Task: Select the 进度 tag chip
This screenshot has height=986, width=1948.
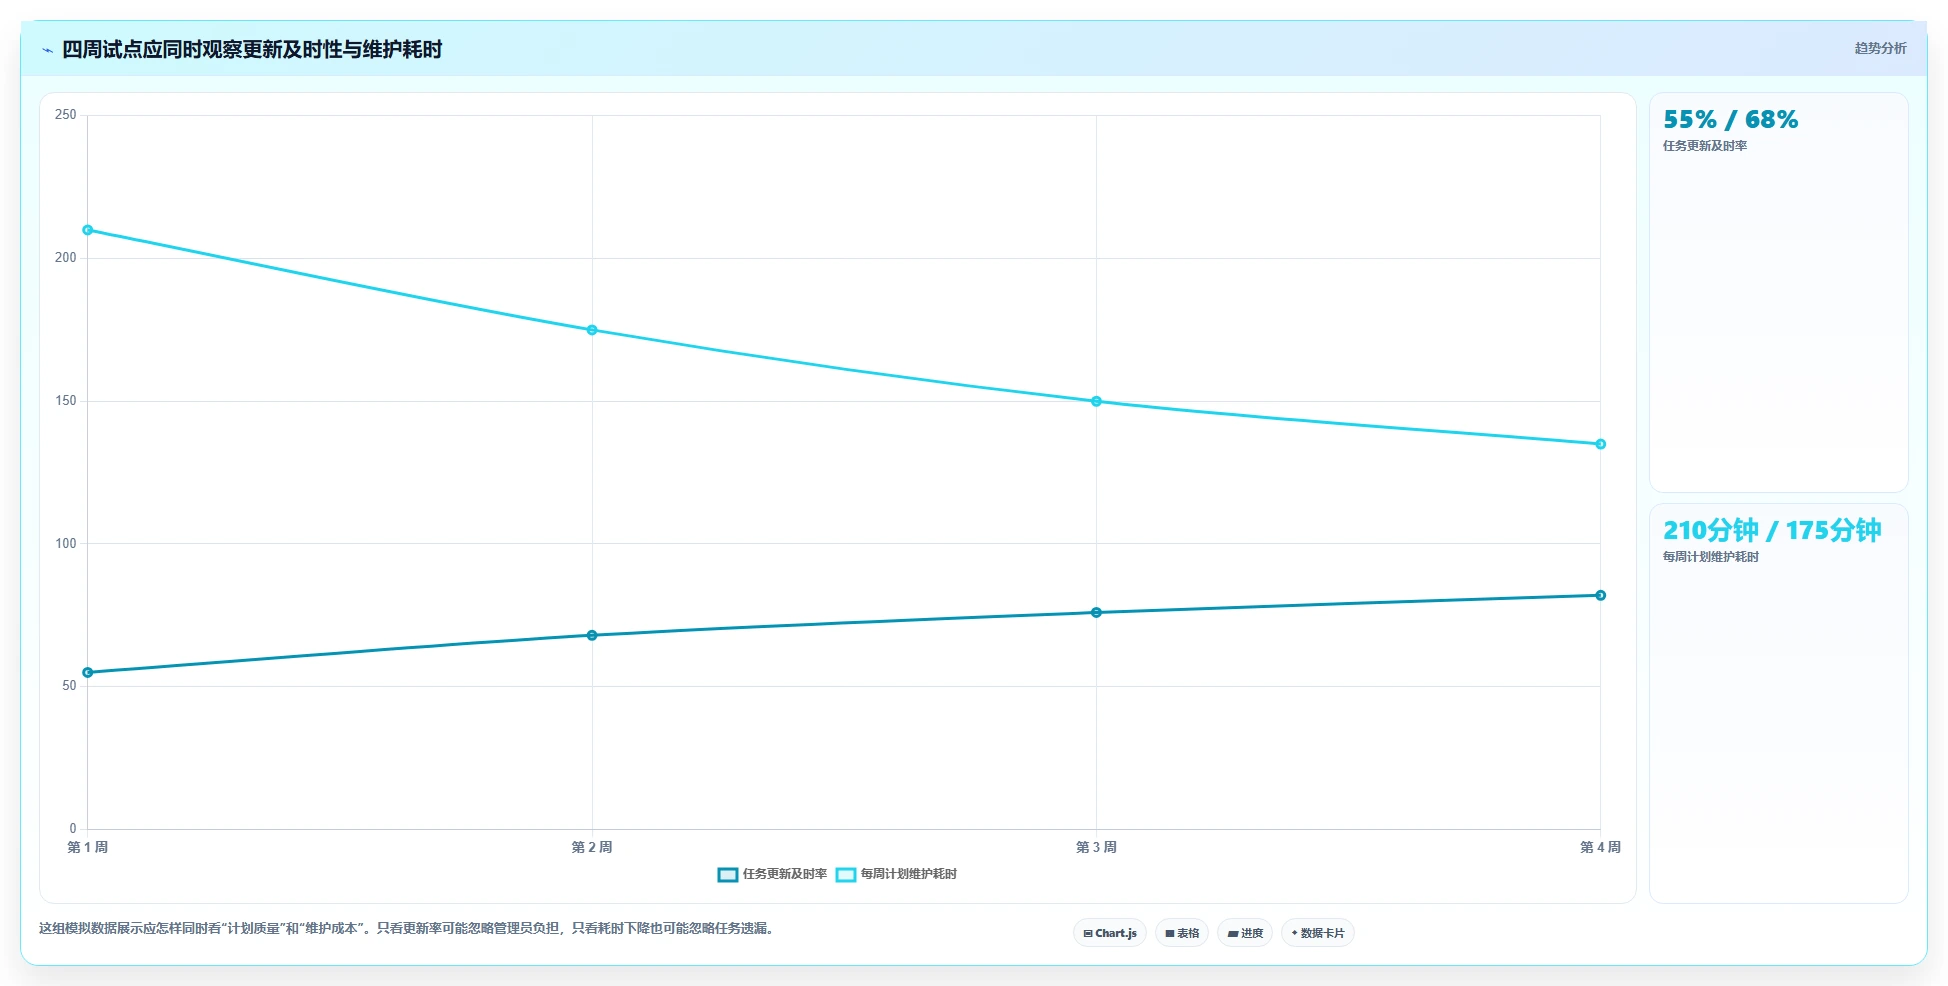Action: tap(1245, 933)
